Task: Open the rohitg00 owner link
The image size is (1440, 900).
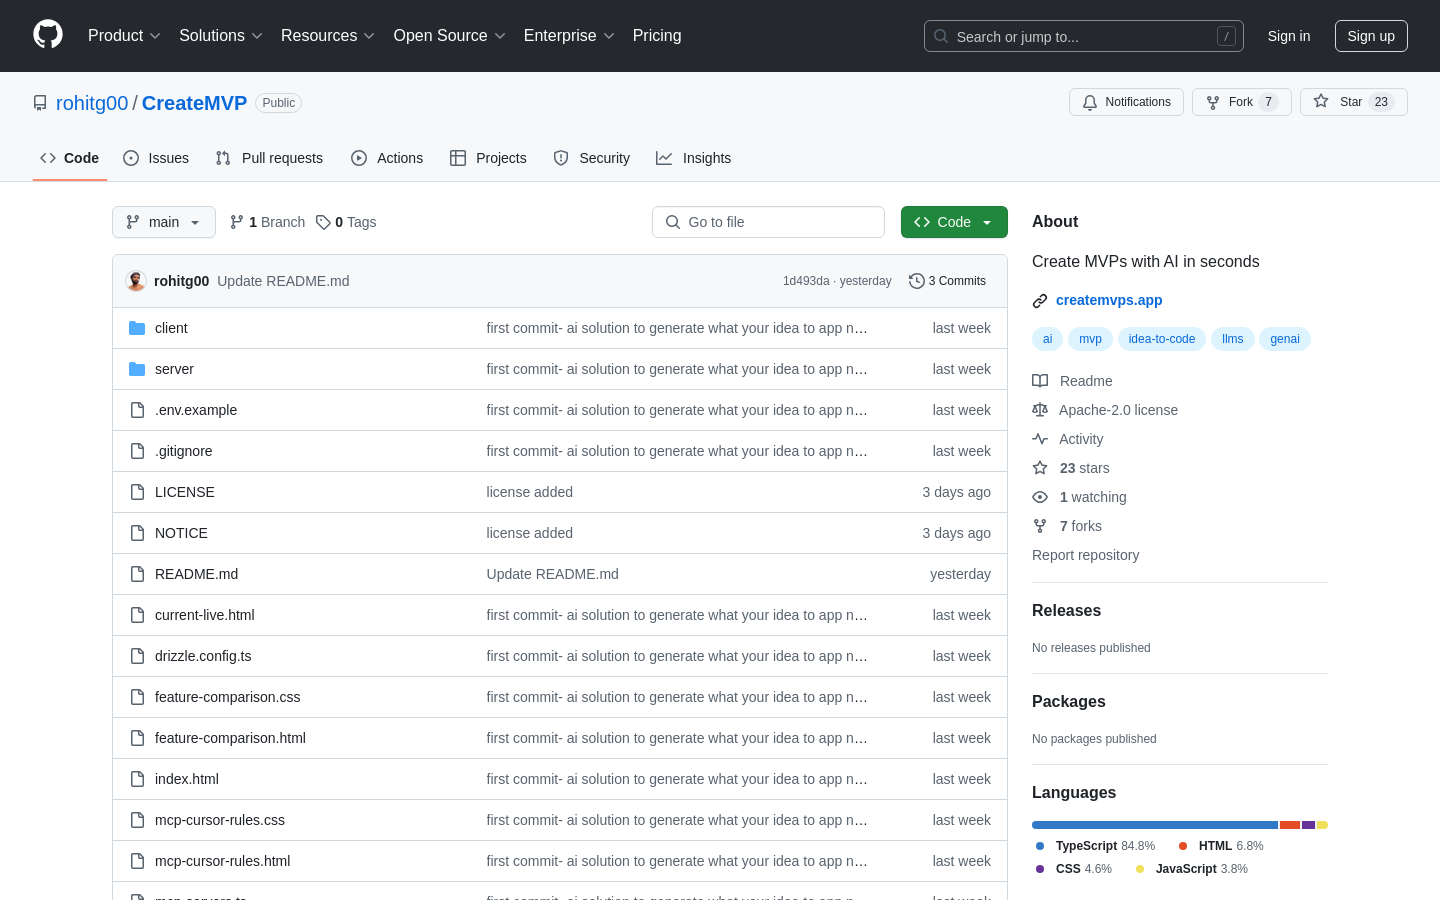Action: [x=92, y=103]
